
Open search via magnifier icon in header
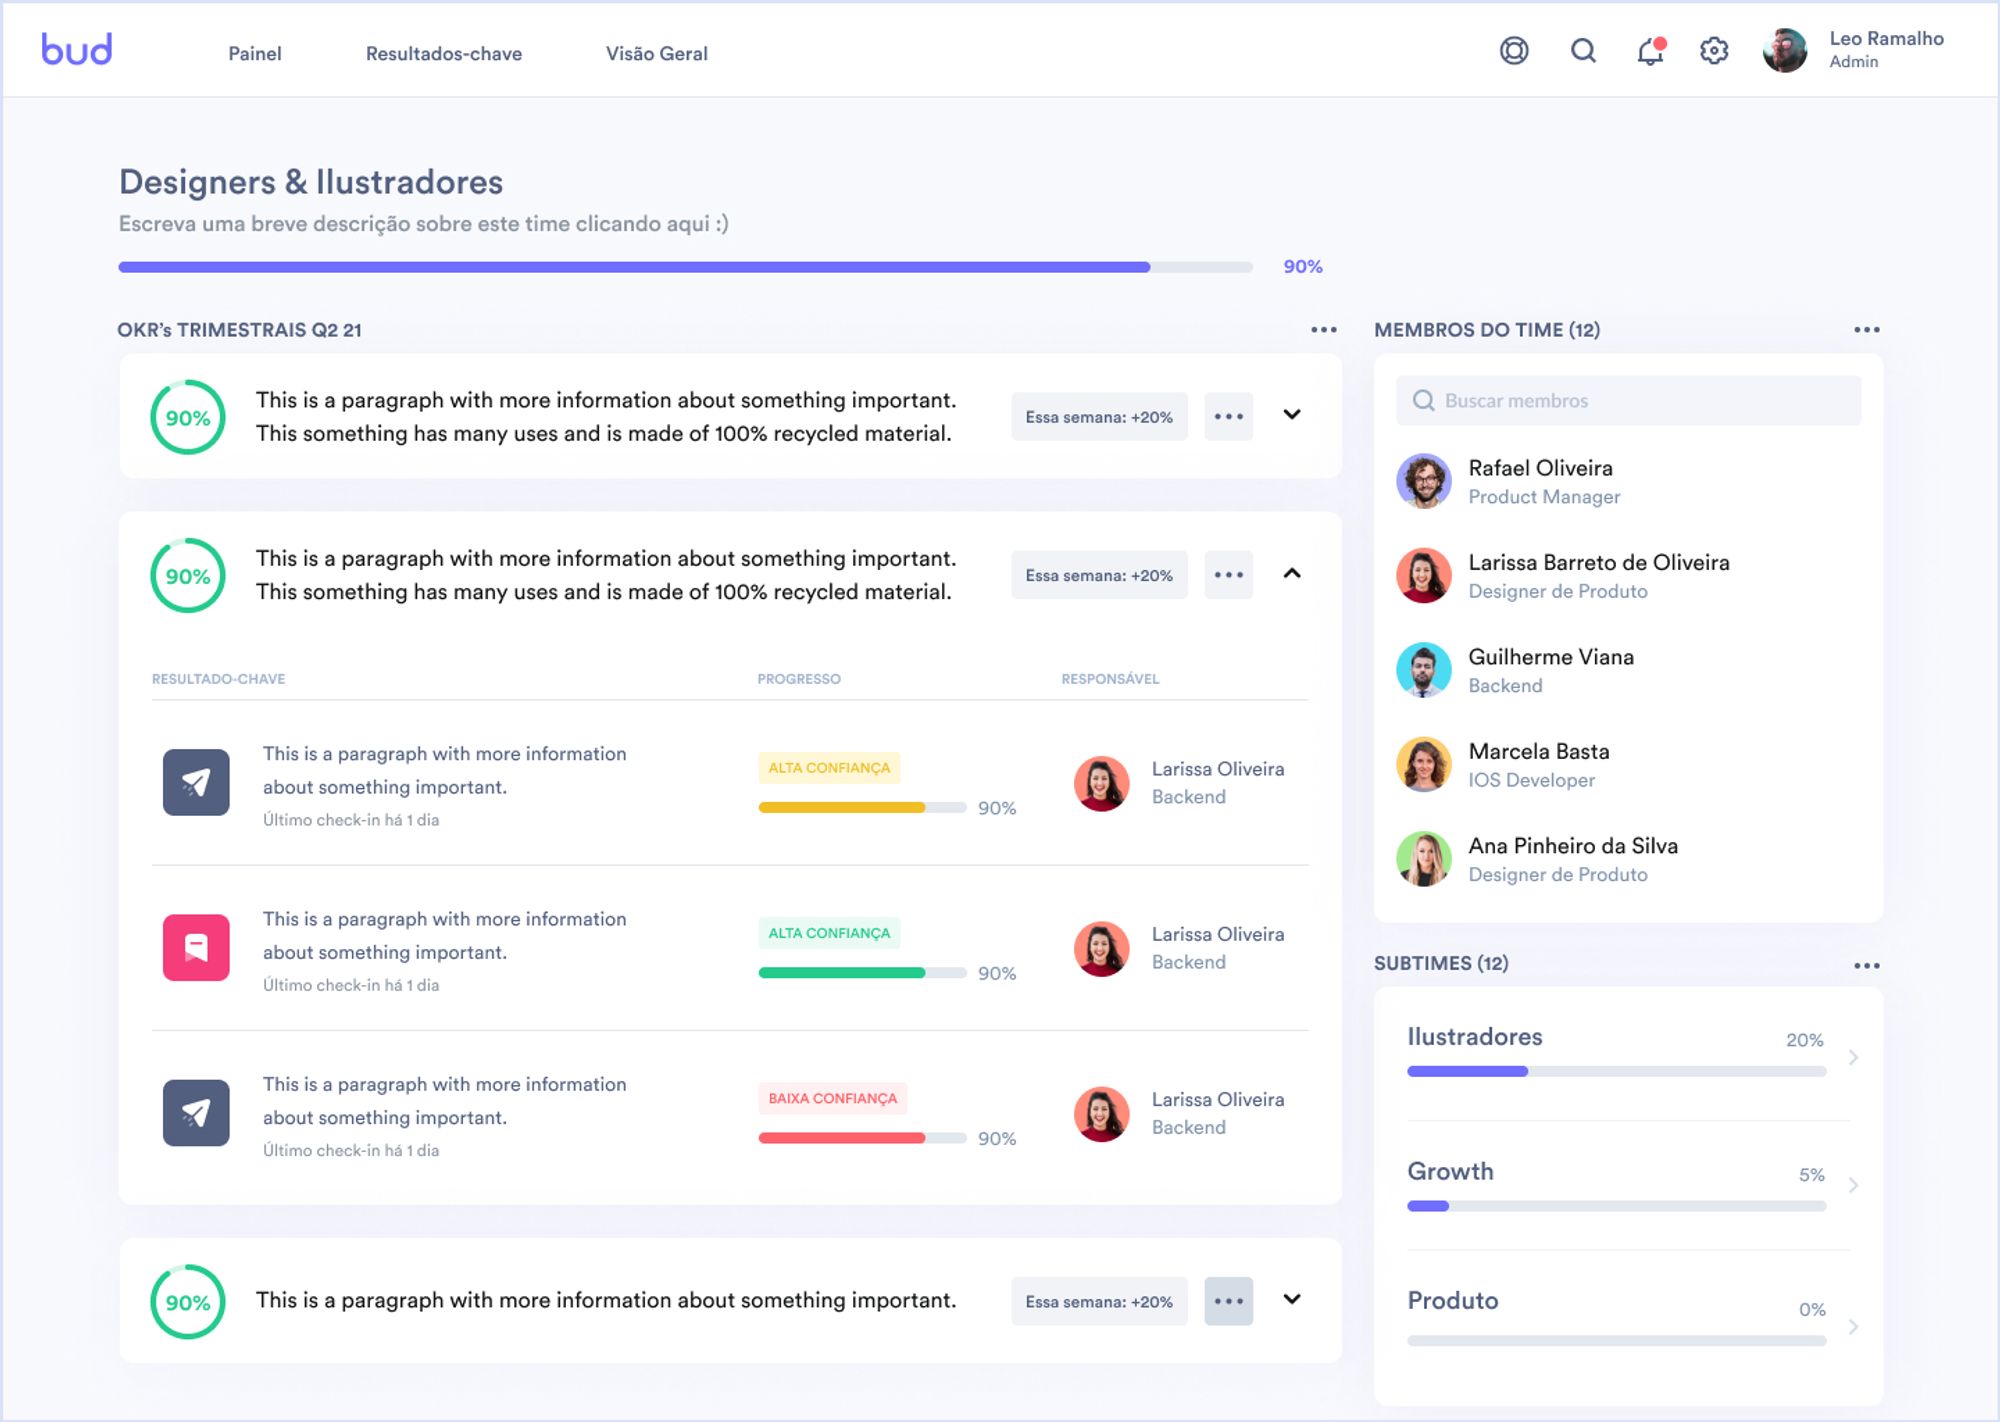pos(1583,50)
